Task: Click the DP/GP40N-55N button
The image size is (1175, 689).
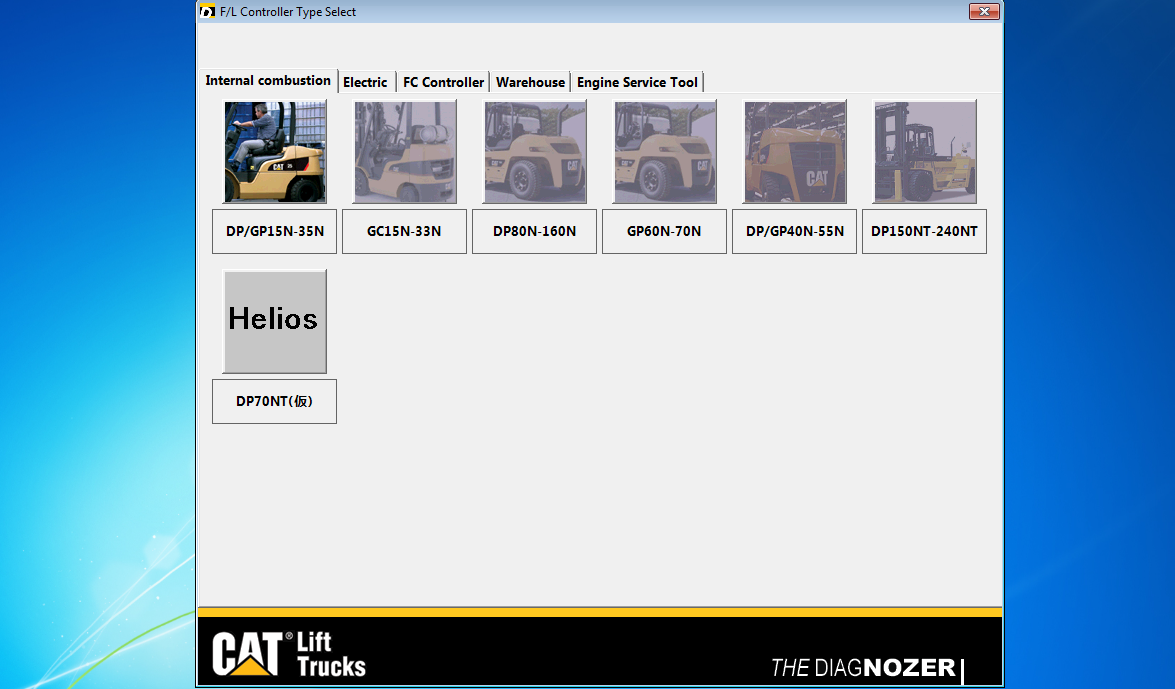Action: (794, 232)
